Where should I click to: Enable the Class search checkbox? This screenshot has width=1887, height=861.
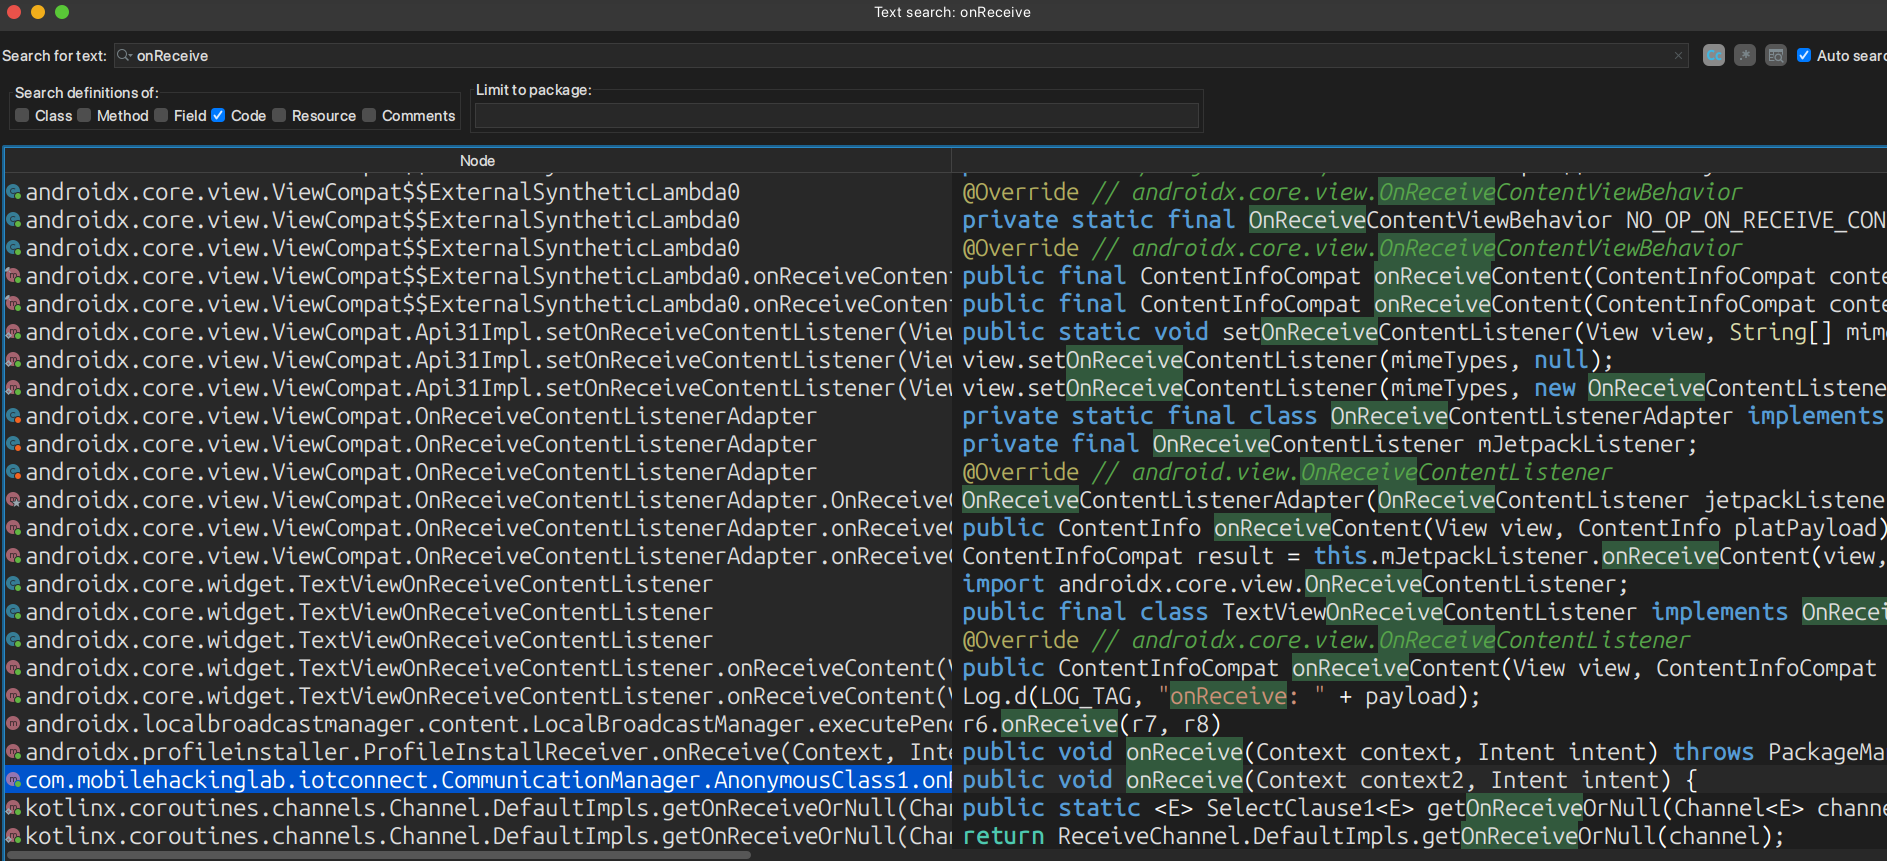22,116
